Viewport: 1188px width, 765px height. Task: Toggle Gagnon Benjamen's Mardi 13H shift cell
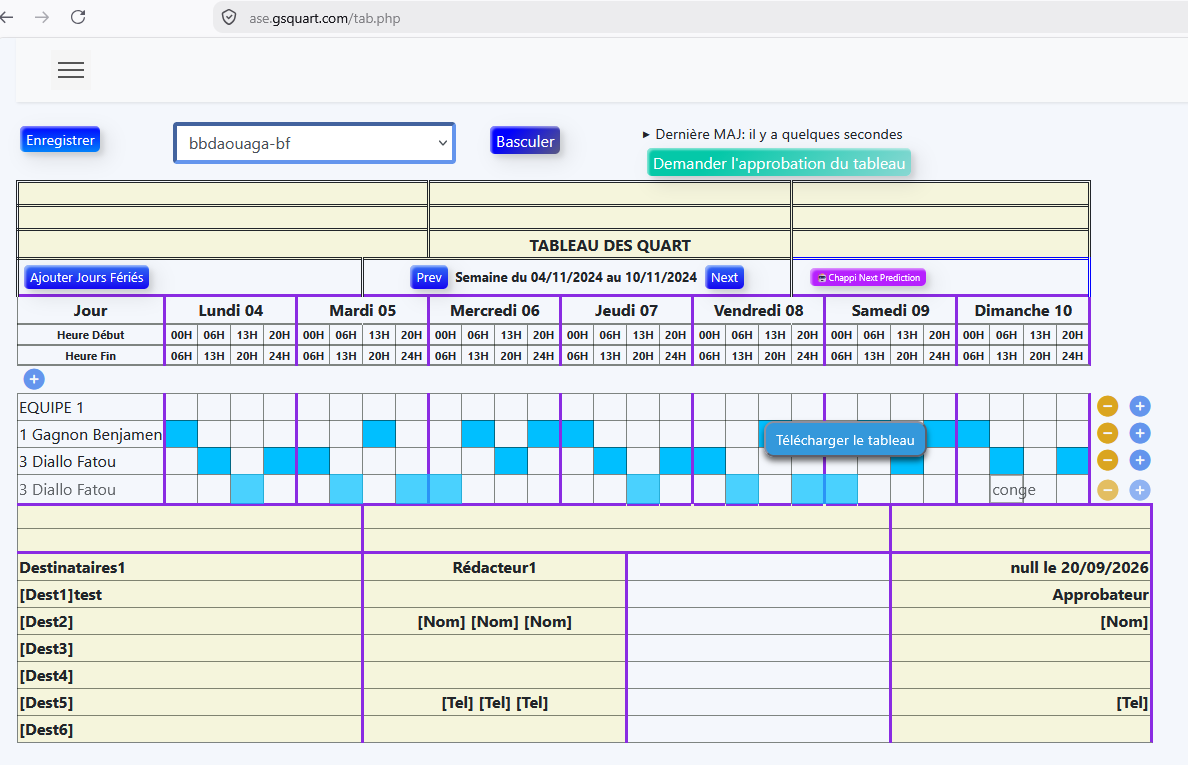[379, 434]
